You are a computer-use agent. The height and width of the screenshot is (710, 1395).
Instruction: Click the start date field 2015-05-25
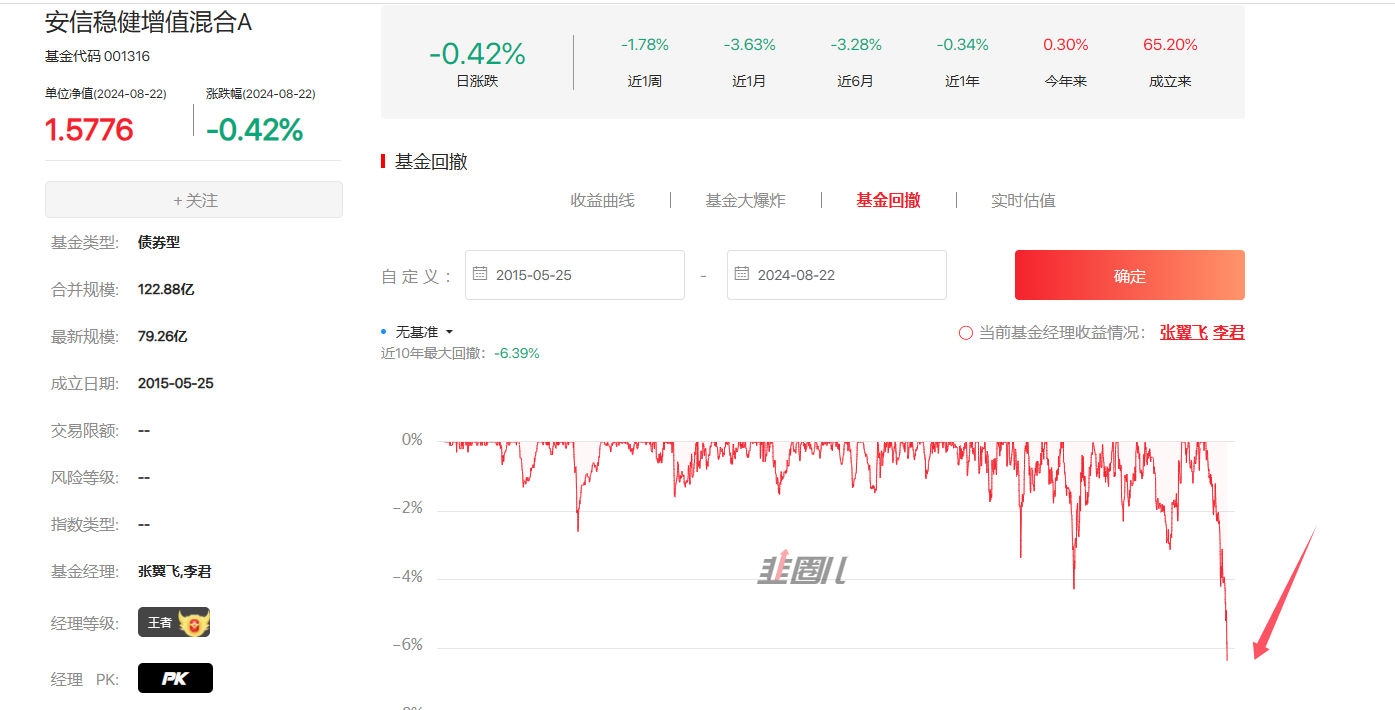point(575,275)
